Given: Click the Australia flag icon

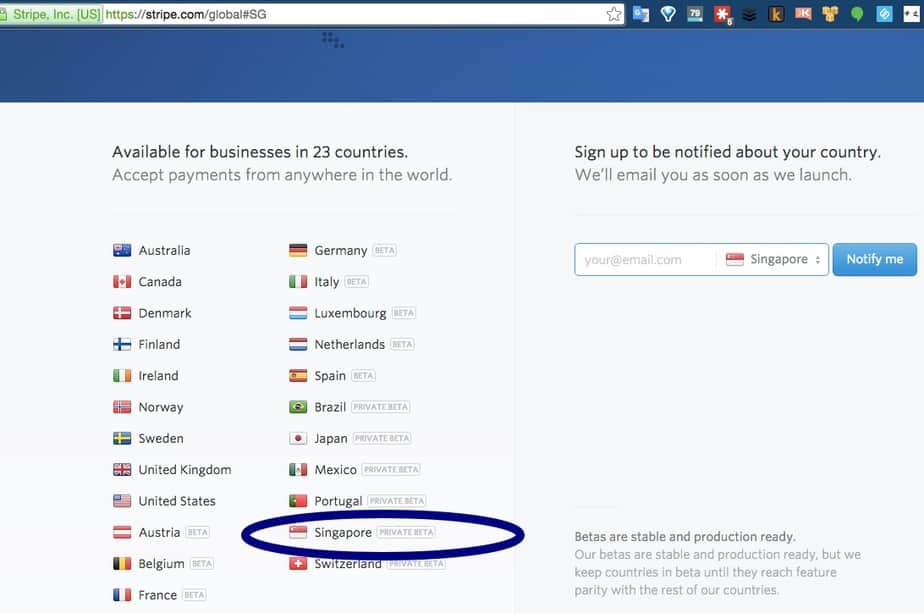Looking at the screenshot, I should tap(122, 251).
